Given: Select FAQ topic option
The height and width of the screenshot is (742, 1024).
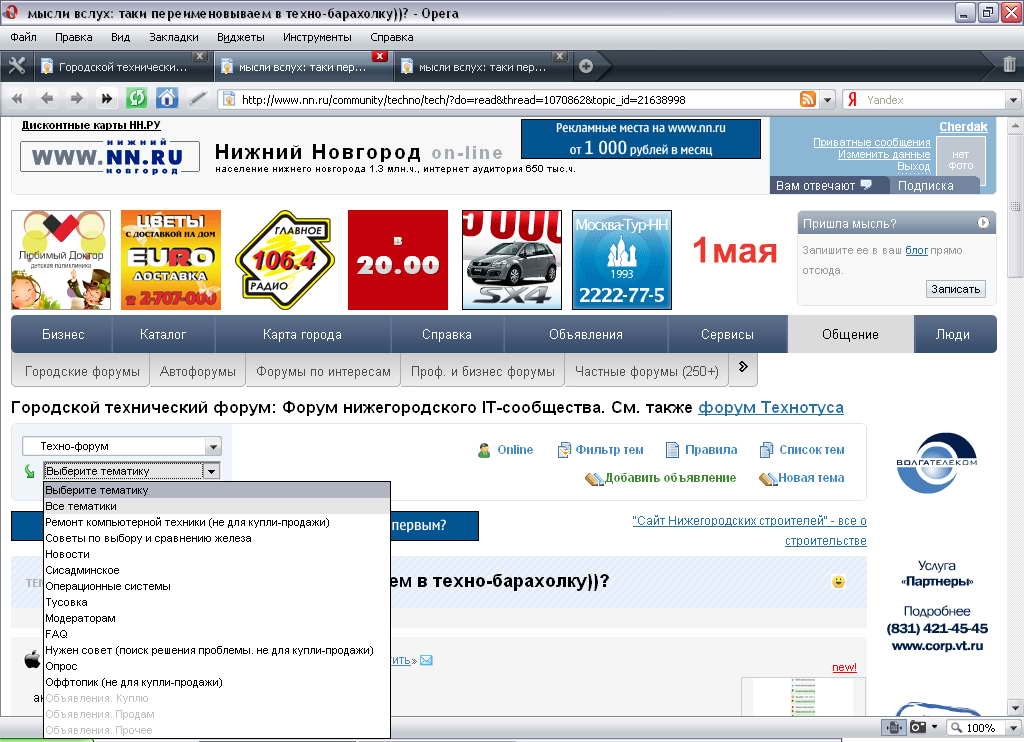Looking at the screenshot, I should [x=217, y=634].
